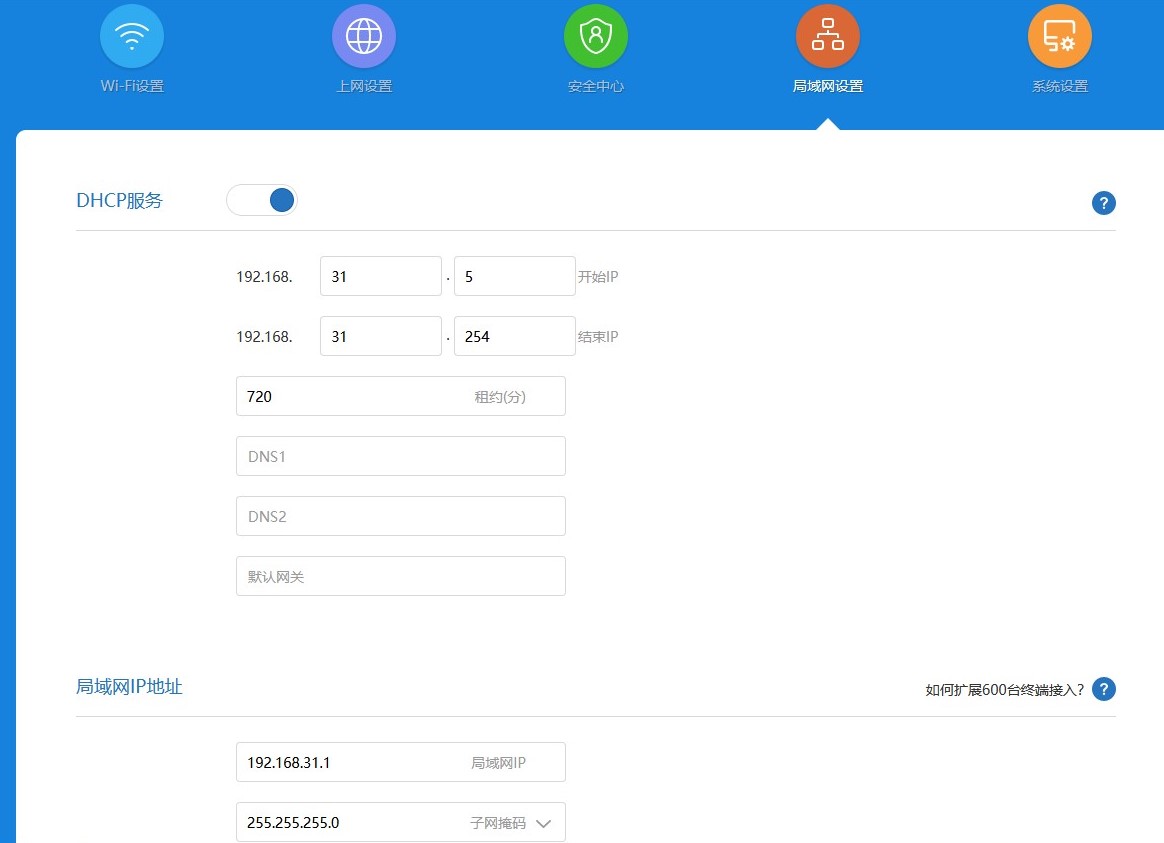Select the DNS2 input field
The image size is (1164, 843).
400,516
